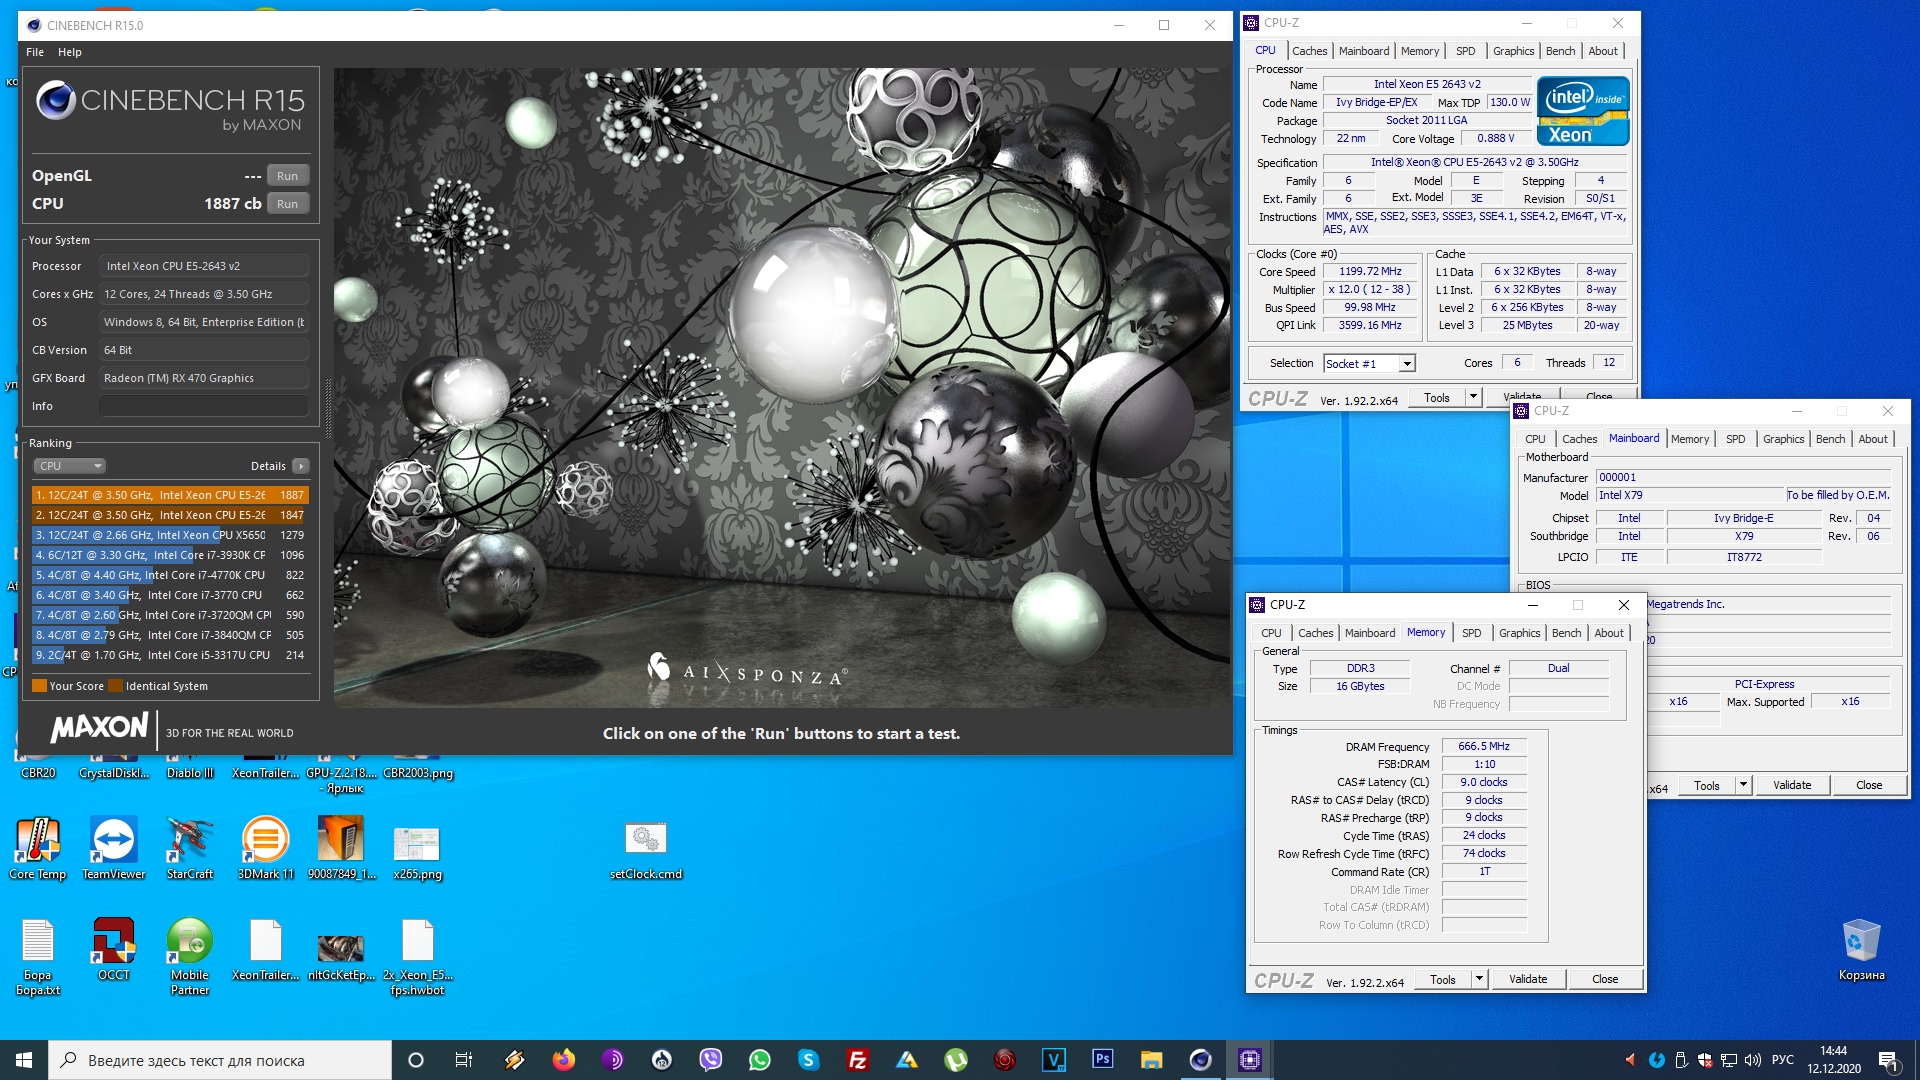This screenshot has width=1920, height=1080.
Task: Click the РУС language indicator
Action: (1783, 1060)
